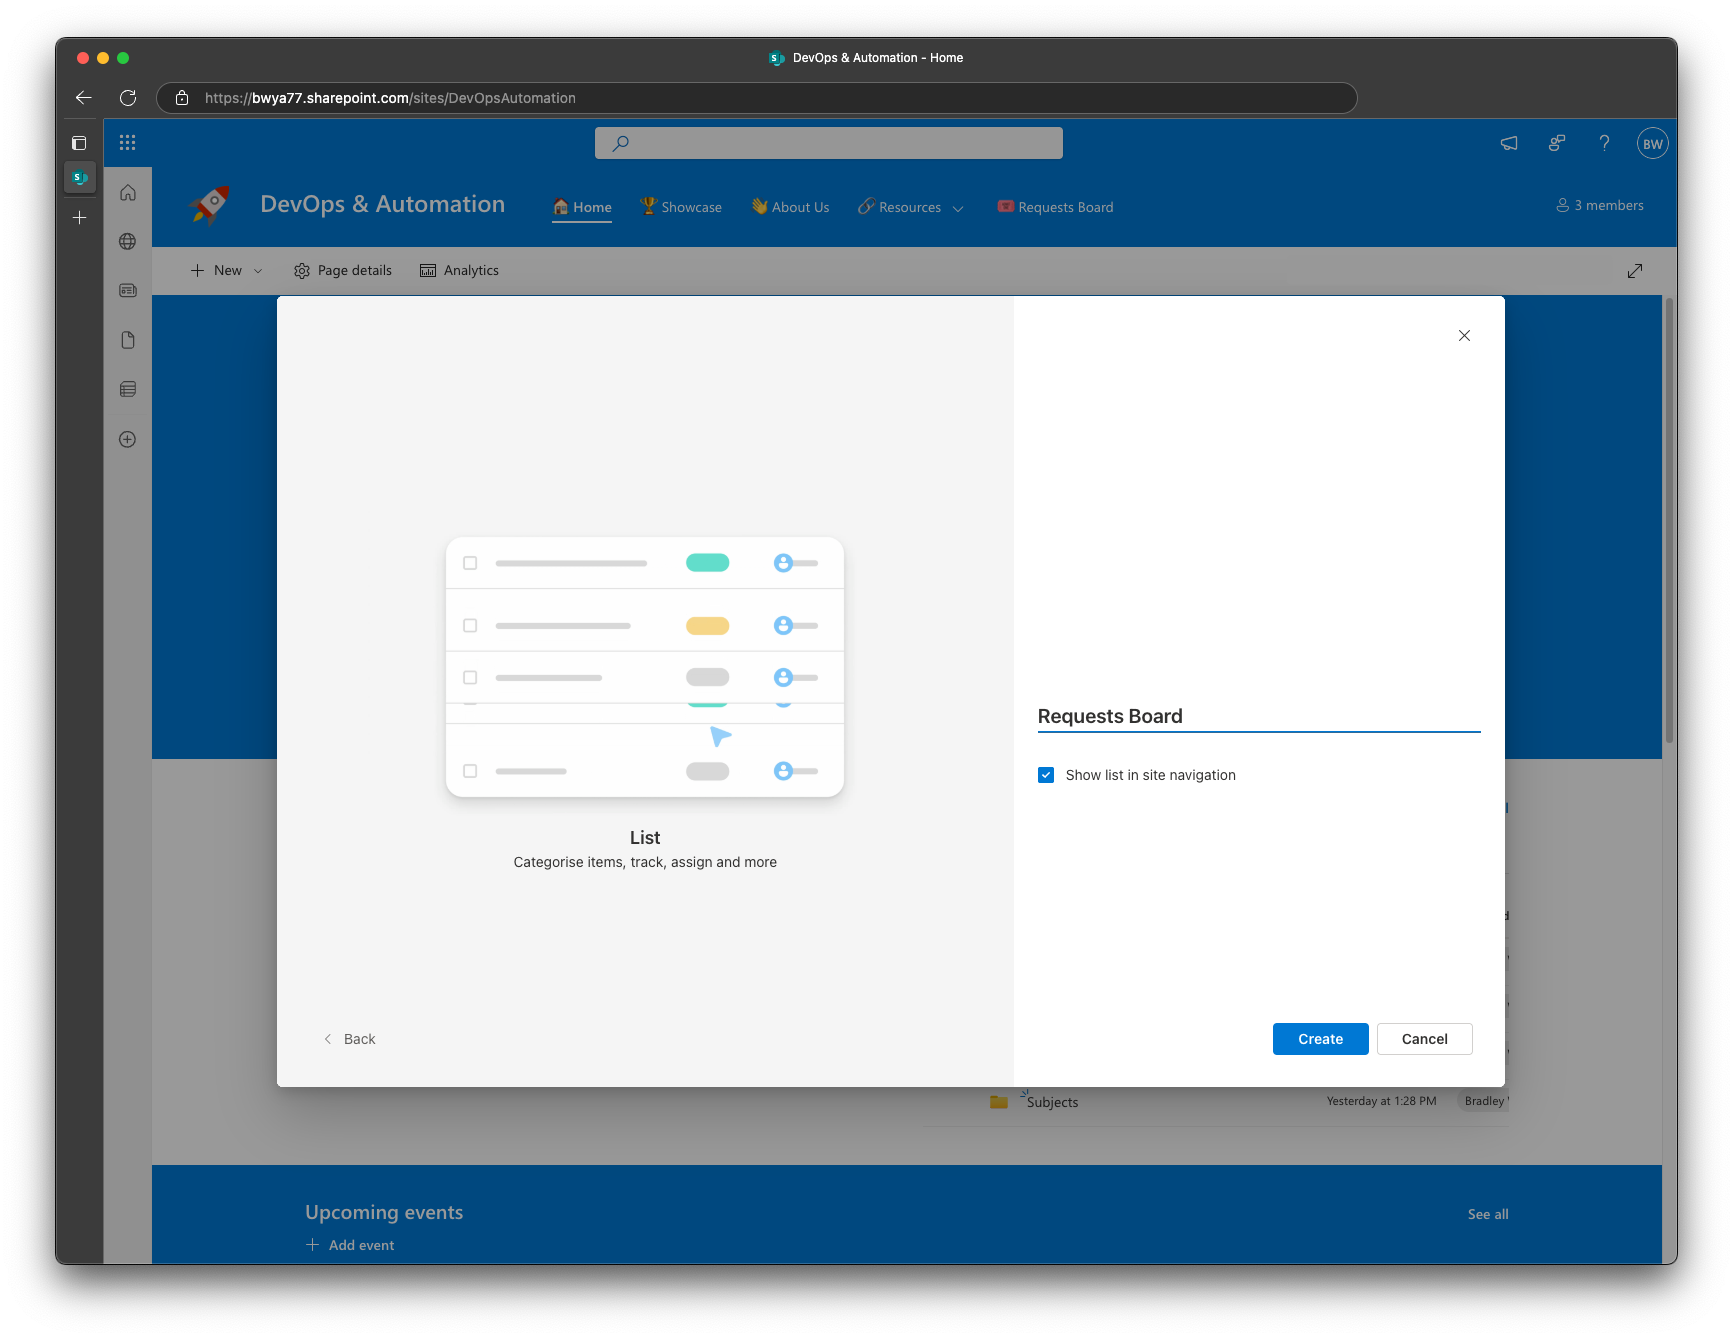Click the lock icon in the address bar
1733x1338 pixels.
[182, 98]
